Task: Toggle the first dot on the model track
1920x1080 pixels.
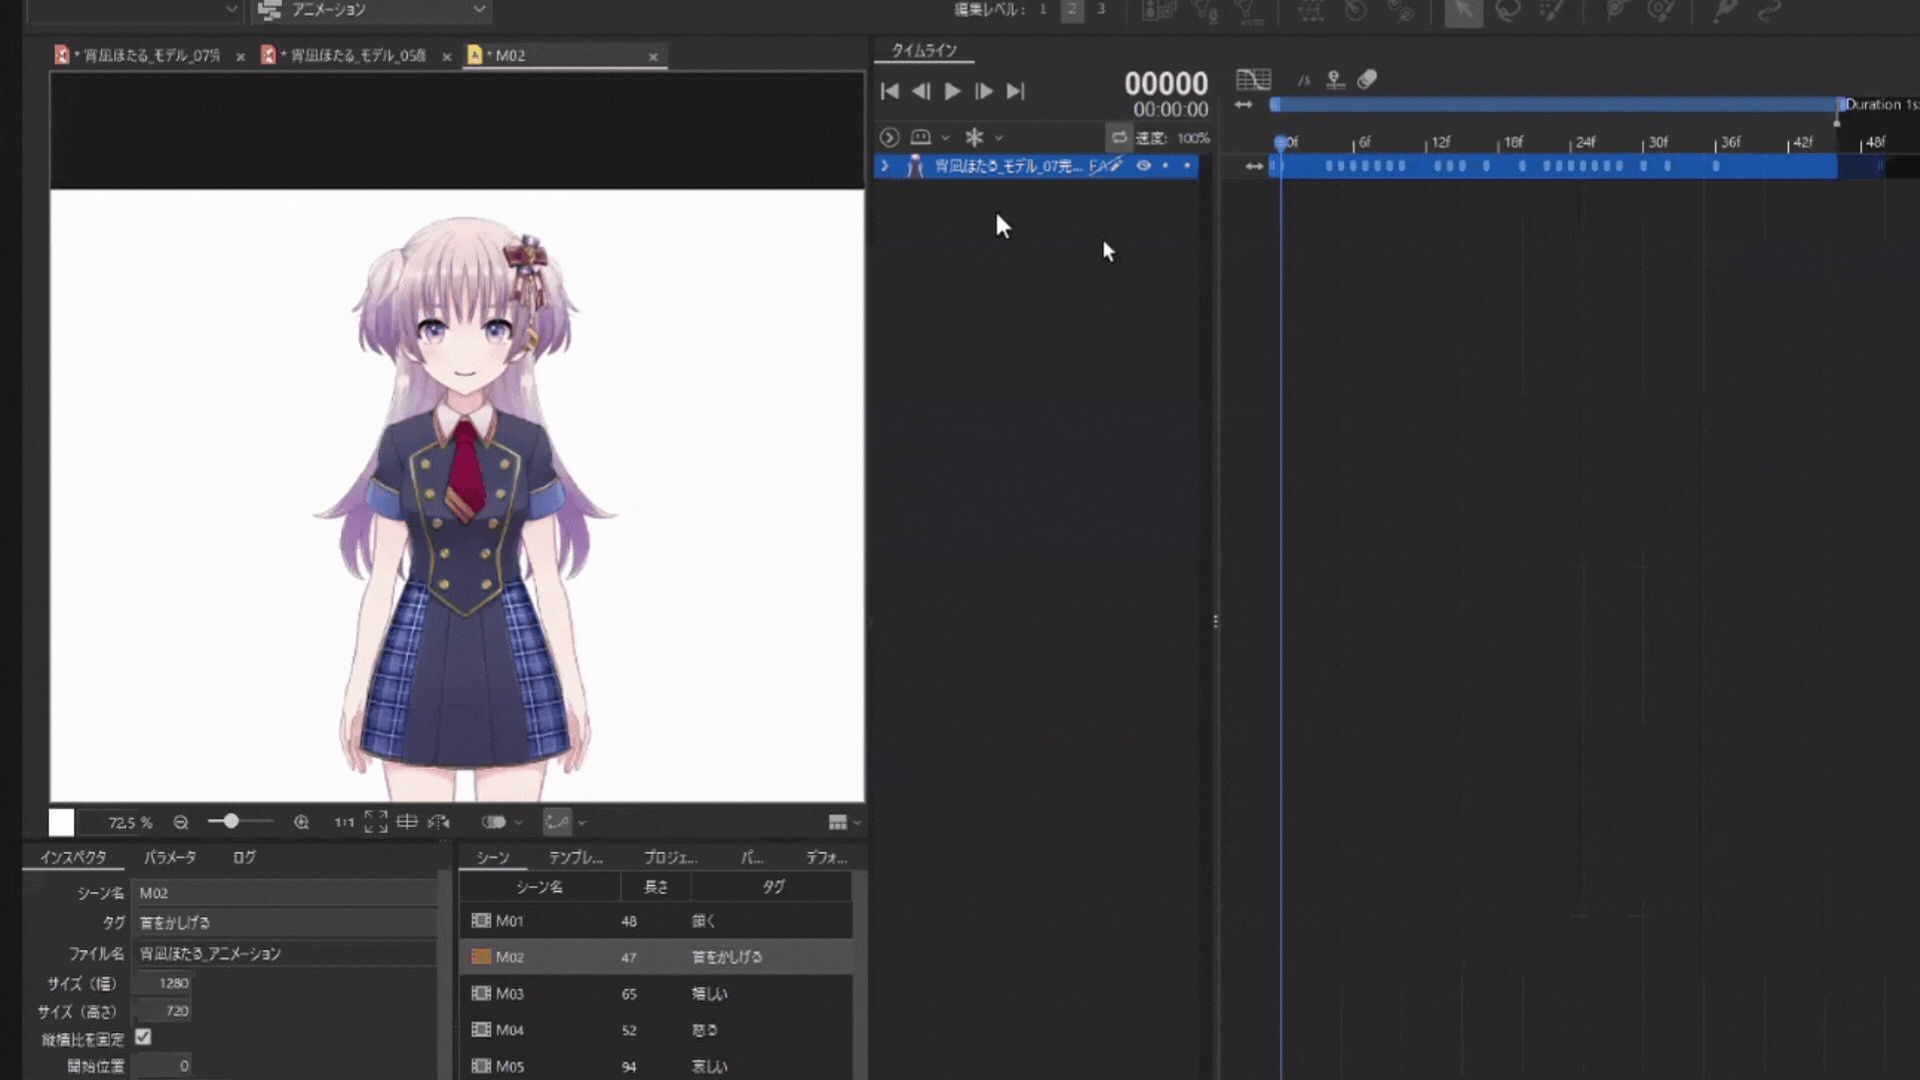Action: [x=1166, y=166]
